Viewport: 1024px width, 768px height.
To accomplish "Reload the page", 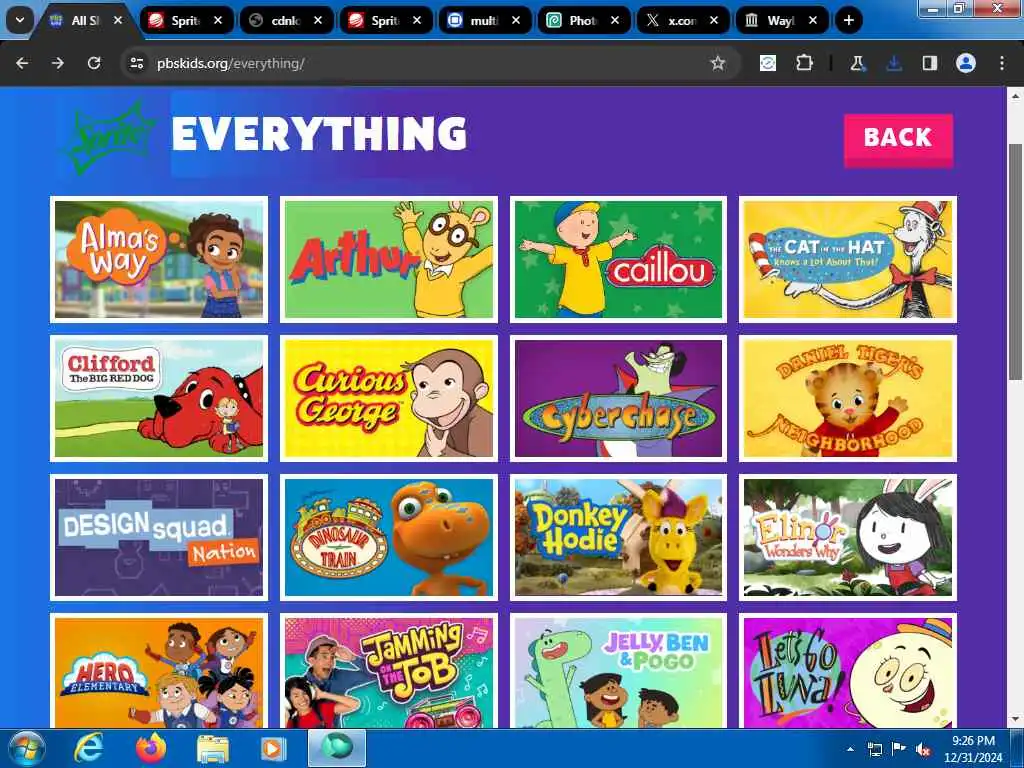I will point(94,63).
